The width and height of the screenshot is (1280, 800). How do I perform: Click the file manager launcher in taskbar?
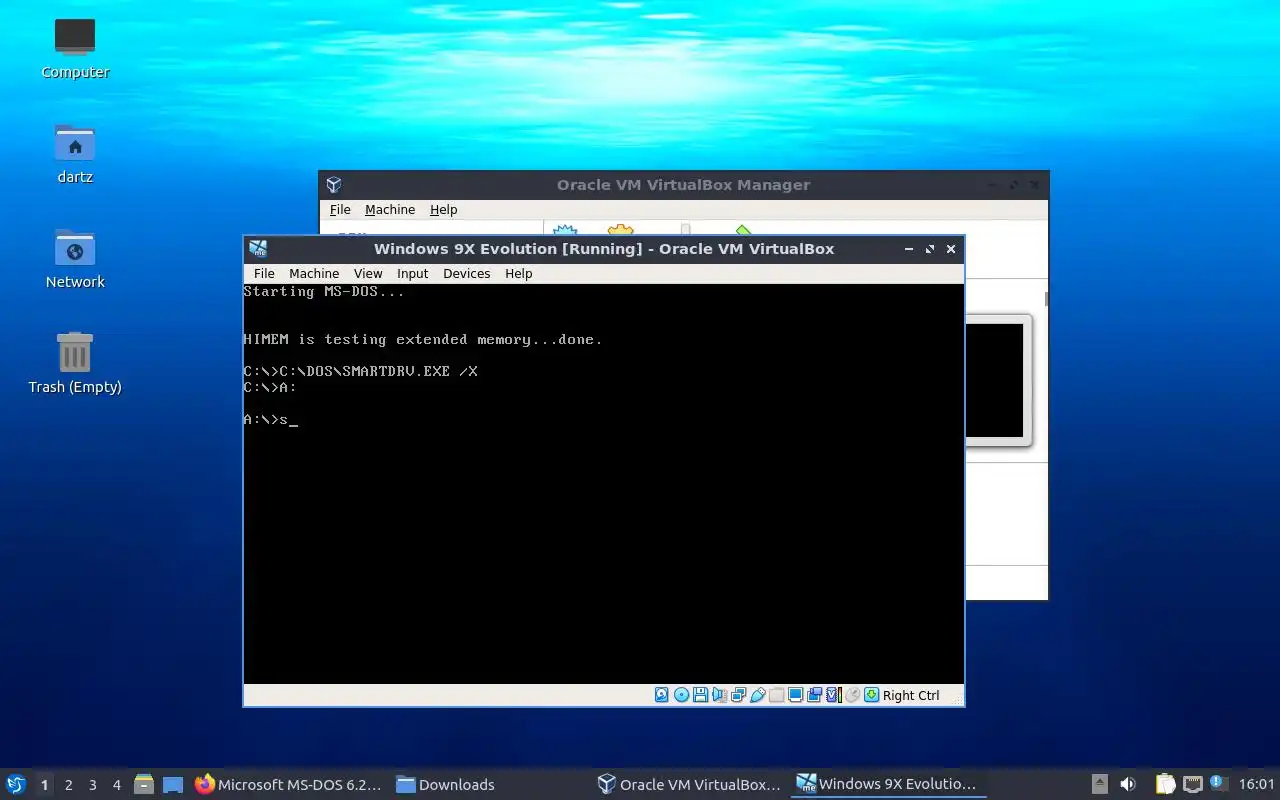(x=144, y=785)
